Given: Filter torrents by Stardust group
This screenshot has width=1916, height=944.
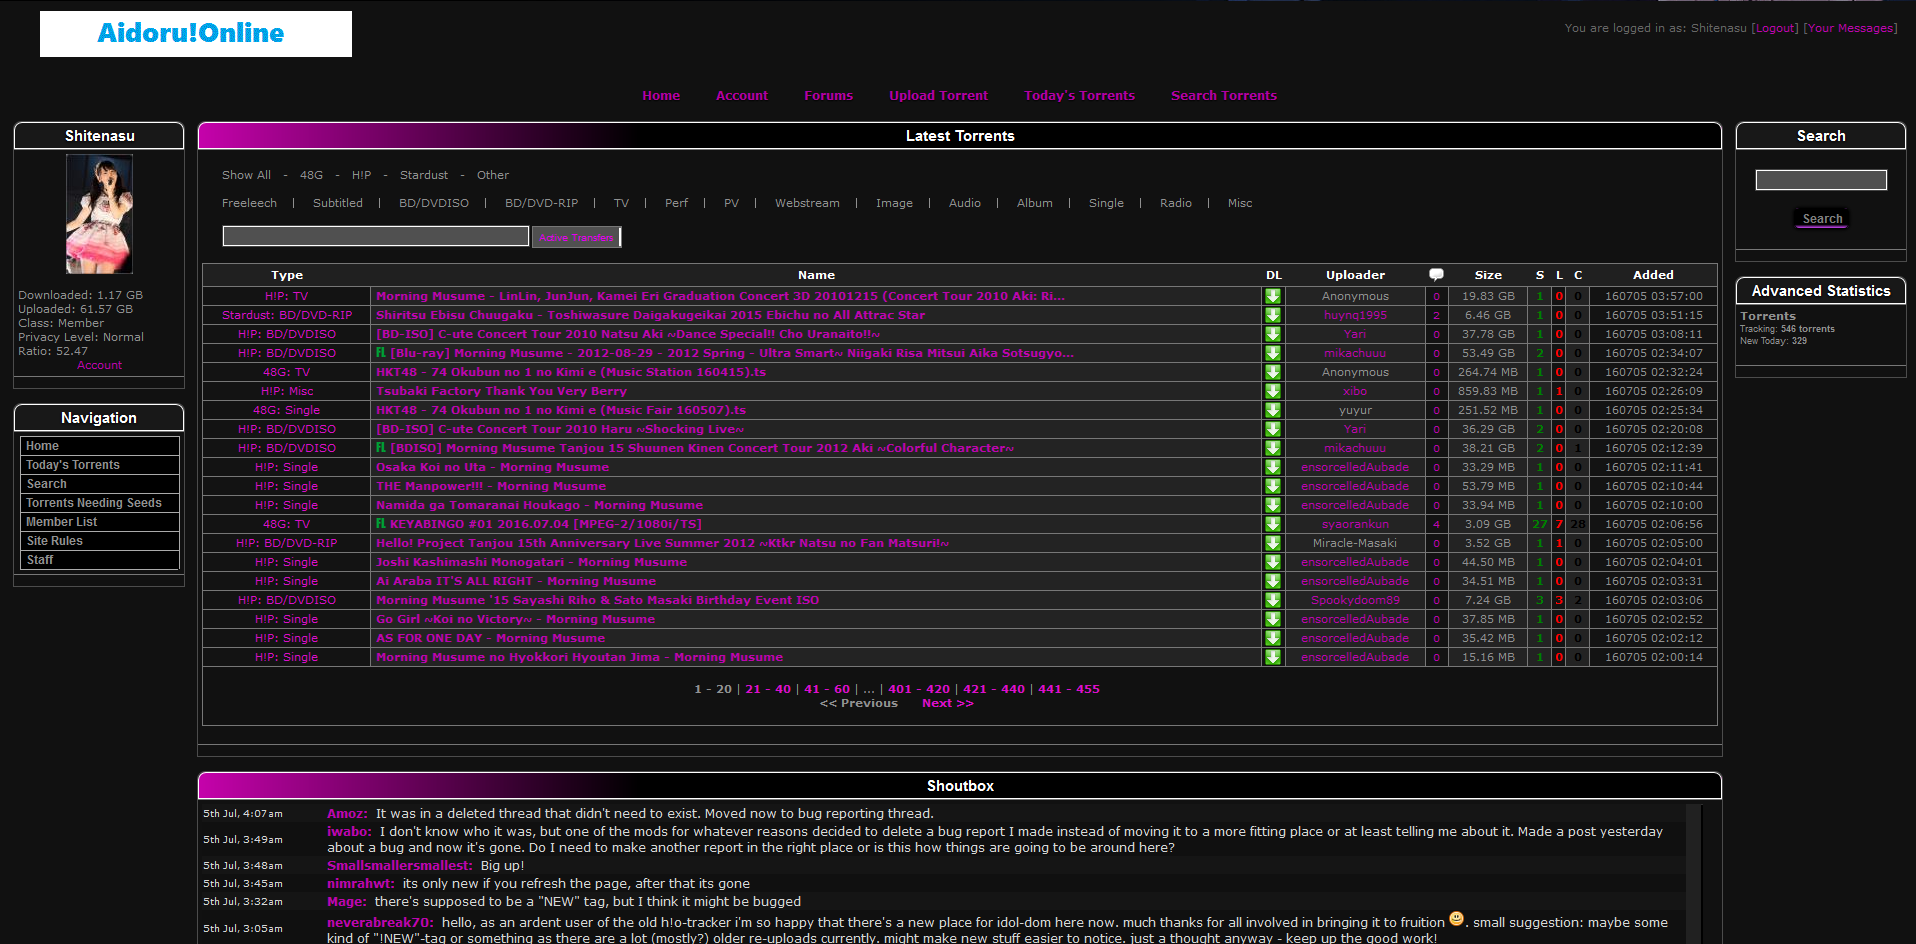Looking at the screenshot, I should tap(424, 175).
